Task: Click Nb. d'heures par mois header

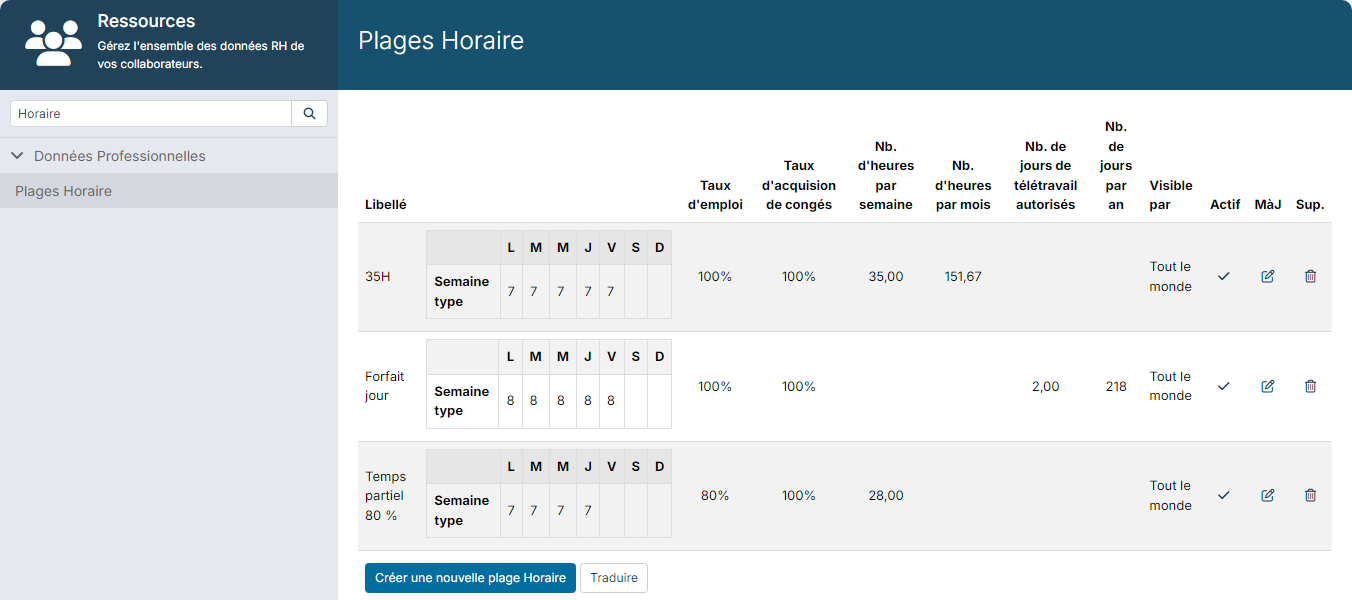Action: click(x=963, y=185)
